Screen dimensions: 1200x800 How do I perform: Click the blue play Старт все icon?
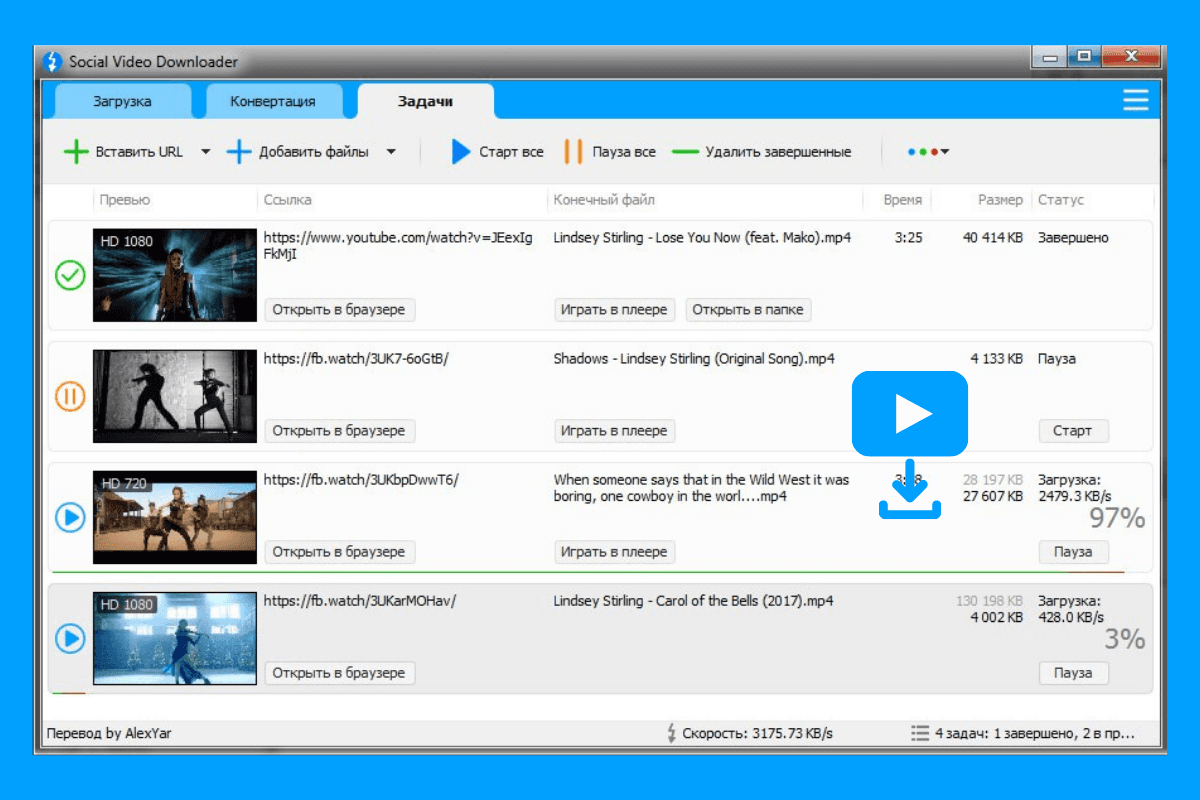click(x=460, y=152)
